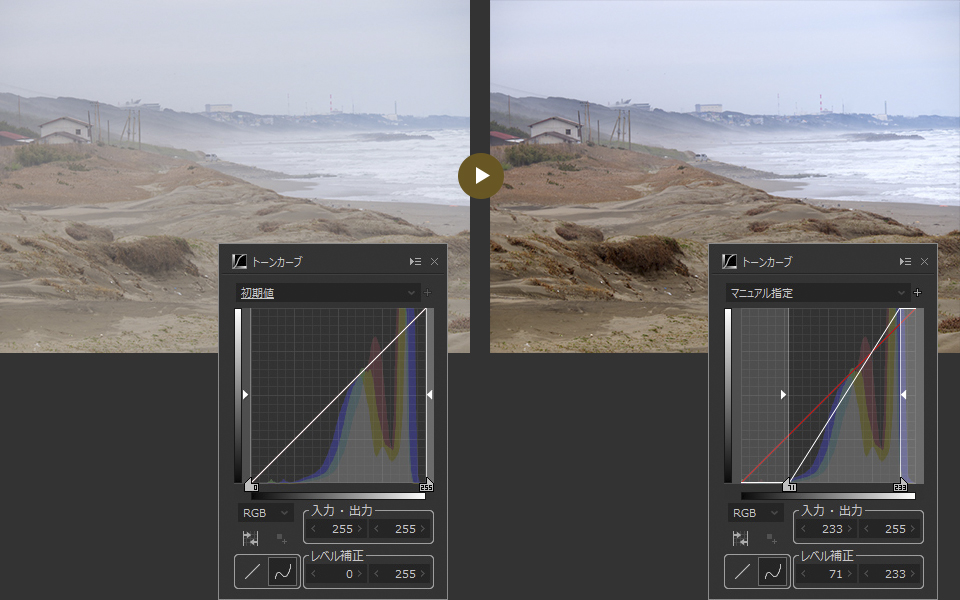Click the flip curve icon in the left panel
The image size is (960, 600).
click(x=251, y=538)
